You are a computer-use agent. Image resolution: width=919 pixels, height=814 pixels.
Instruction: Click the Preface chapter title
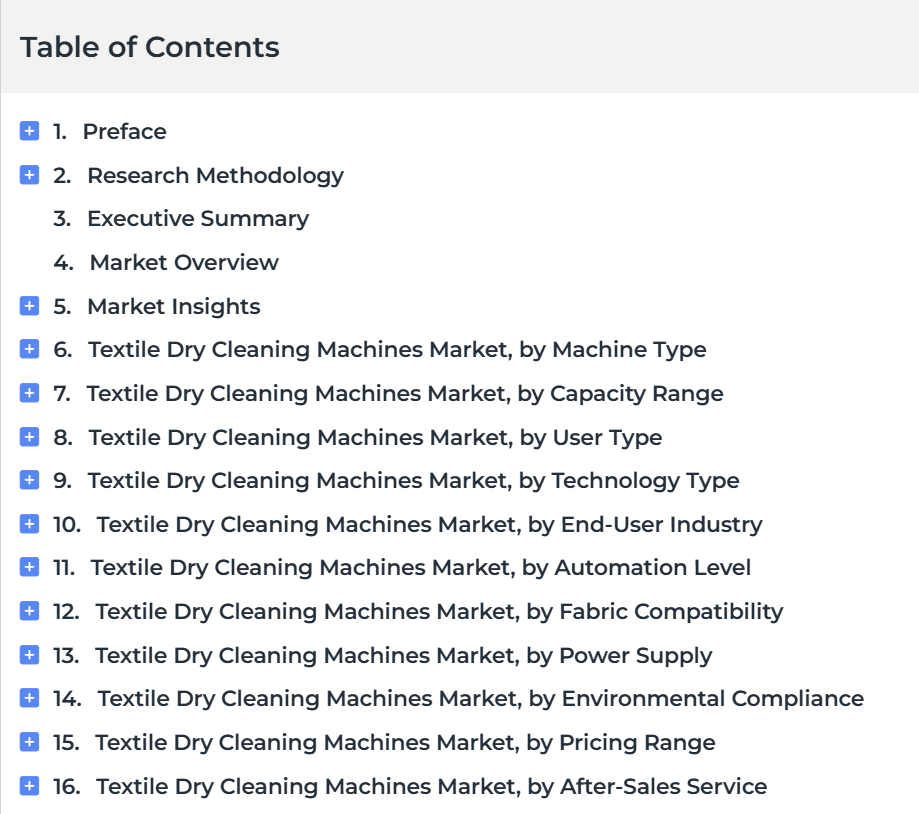pos(124,131)
